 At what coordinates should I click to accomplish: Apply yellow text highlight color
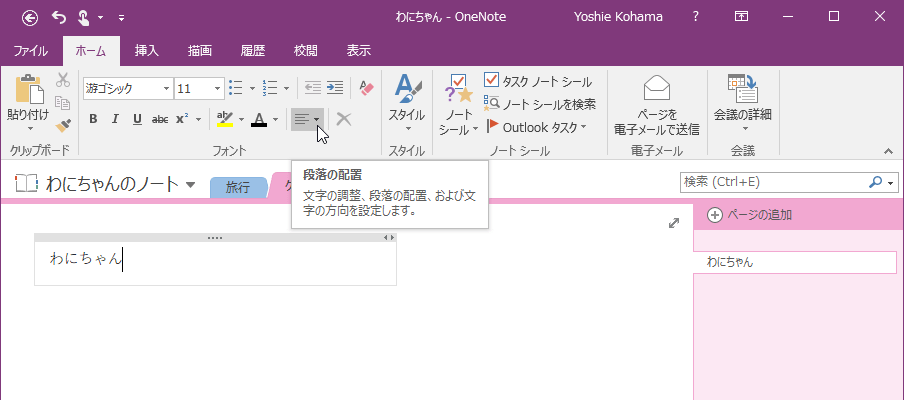tap(224, 119)
